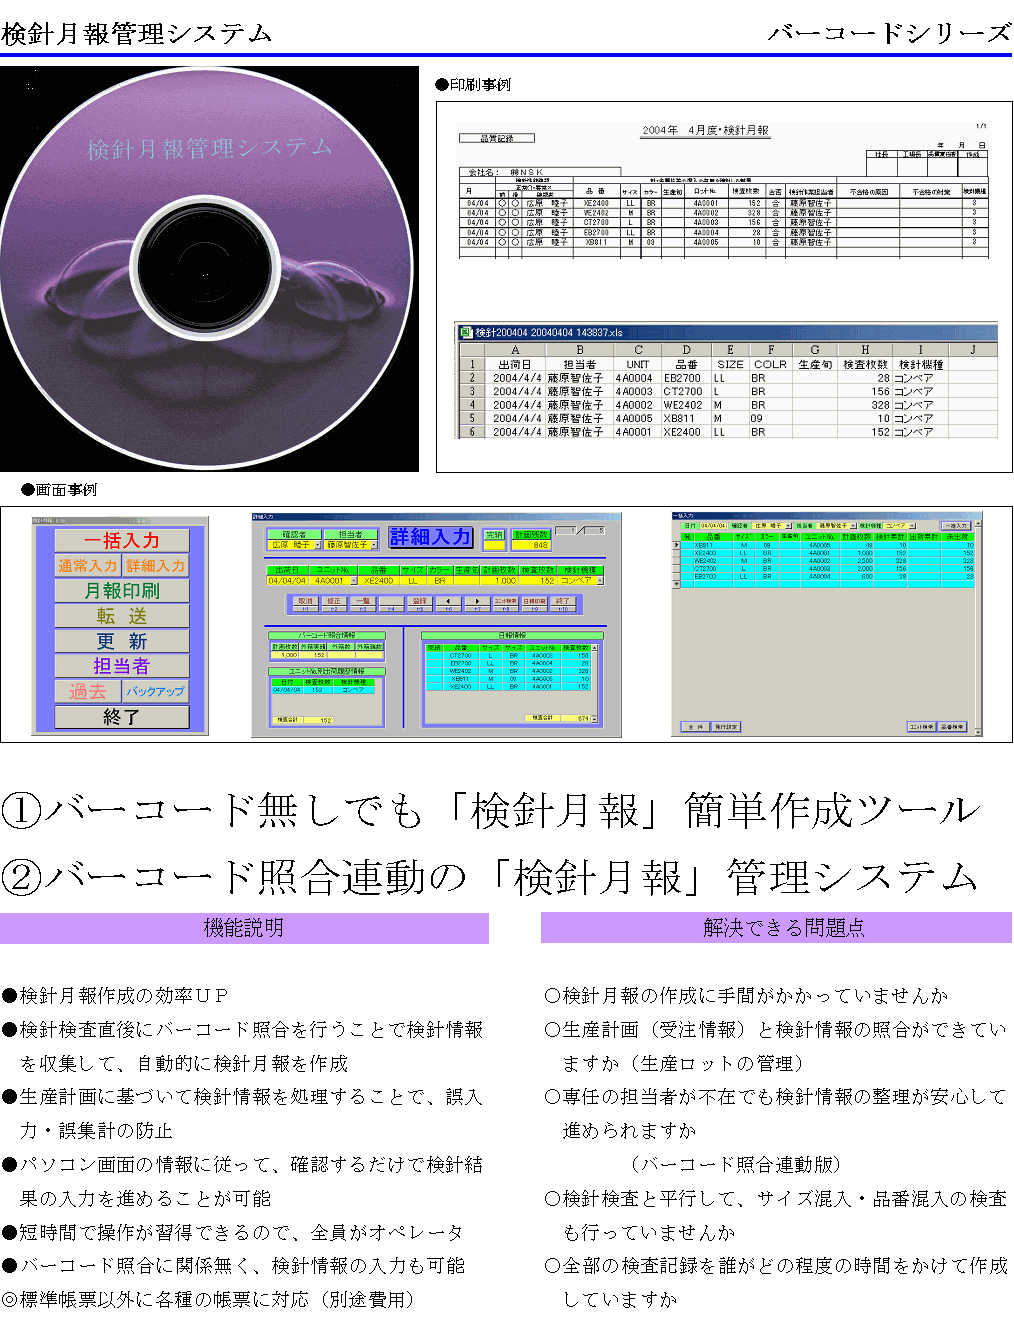Click the 日報情報 list vertical scrollbar

595,682
